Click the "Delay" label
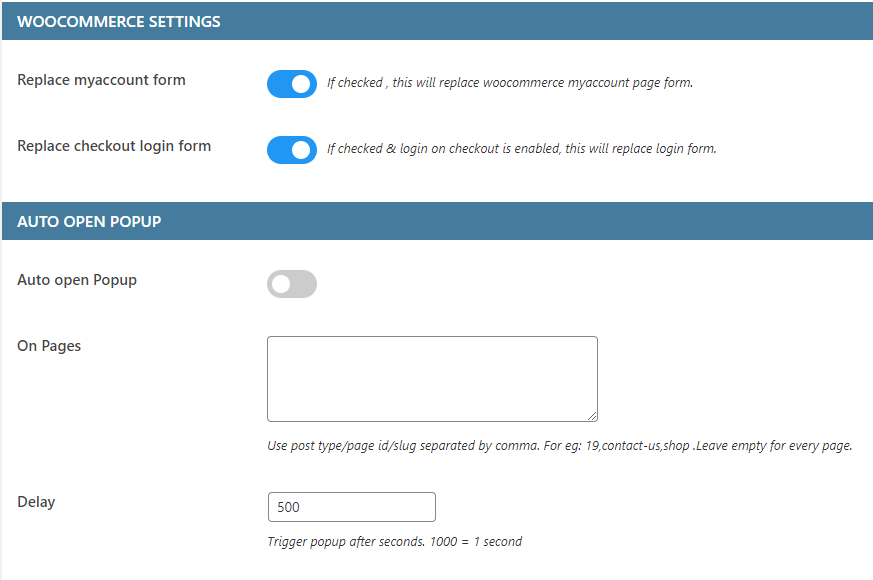873x580 pixels. [x=36, y=502]
